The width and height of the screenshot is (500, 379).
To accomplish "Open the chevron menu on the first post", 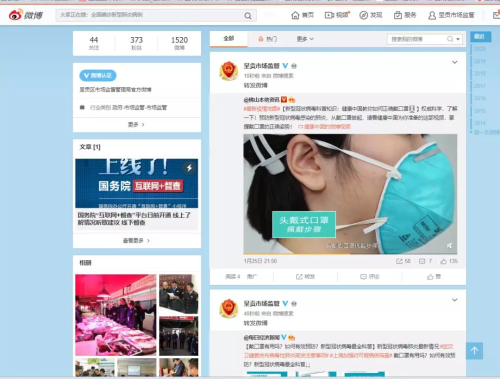I will [x=454, y=62].
